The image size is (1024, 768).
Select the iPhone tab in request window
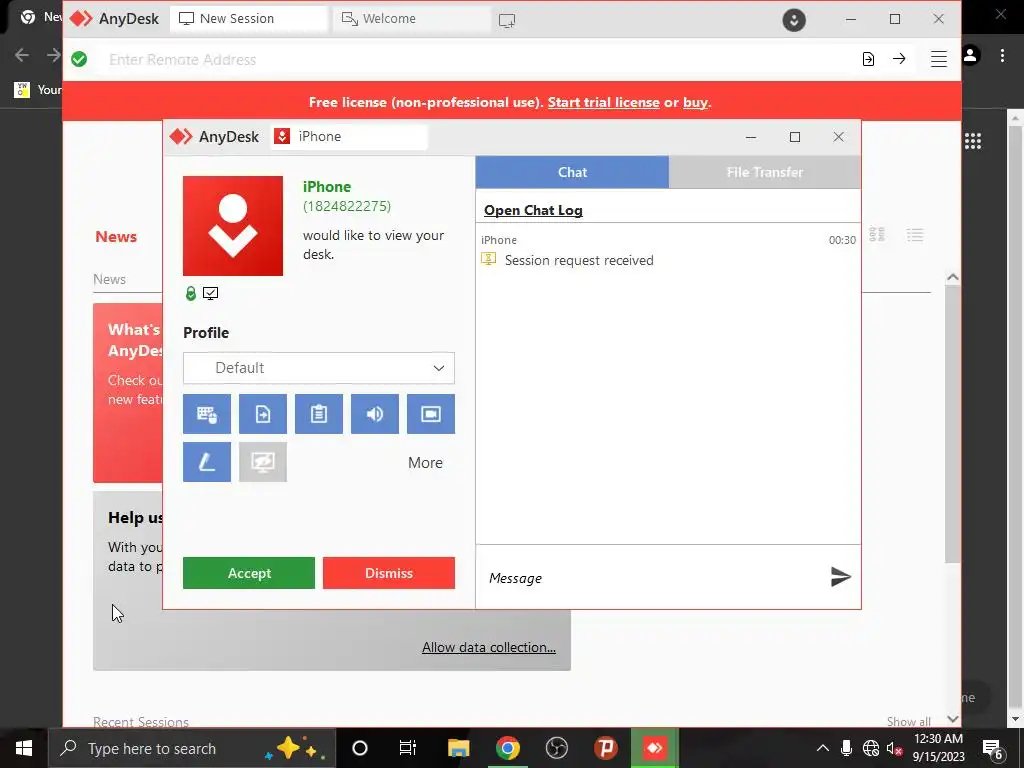pos(349,136)
